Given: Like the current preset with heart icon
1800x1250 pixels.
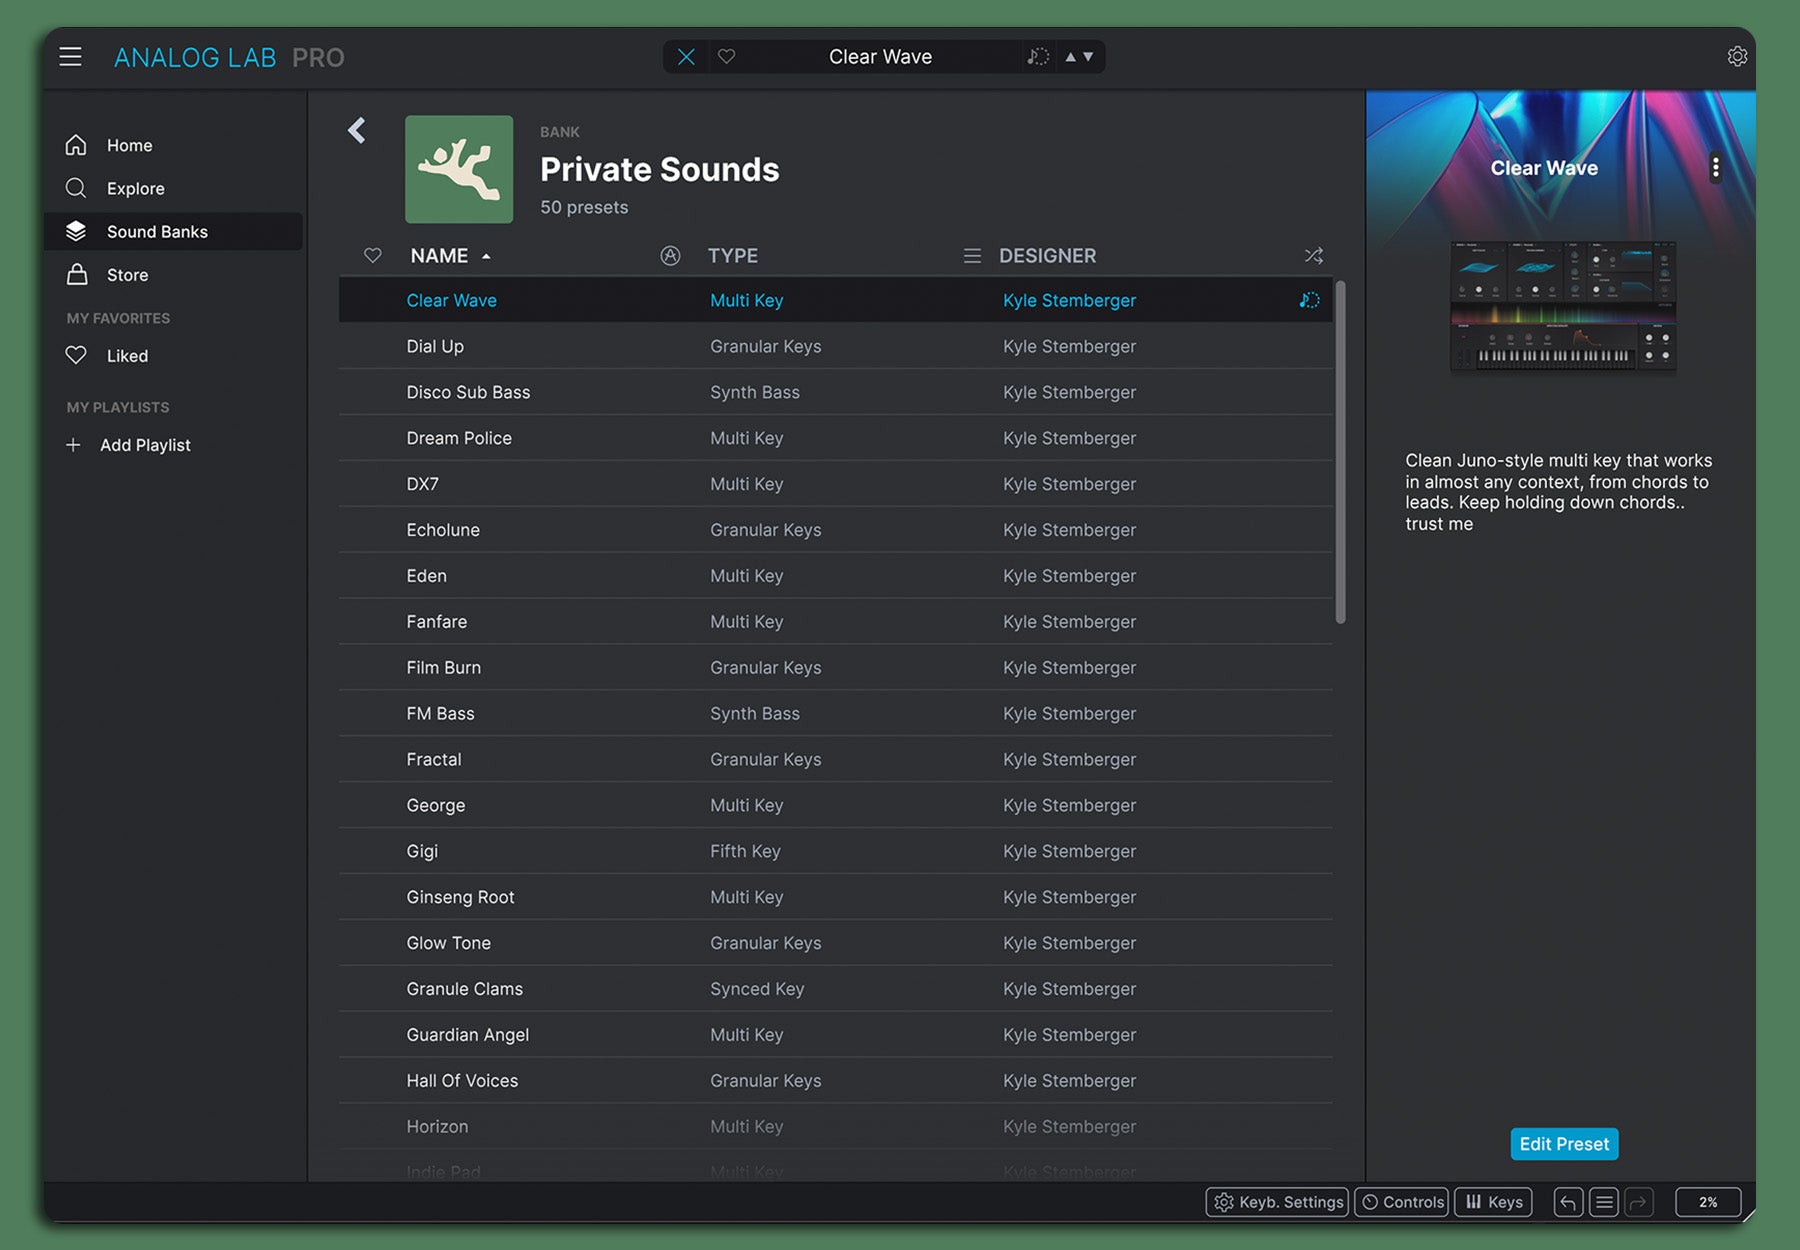Looking at the screenshot, I should pos(727,57).
